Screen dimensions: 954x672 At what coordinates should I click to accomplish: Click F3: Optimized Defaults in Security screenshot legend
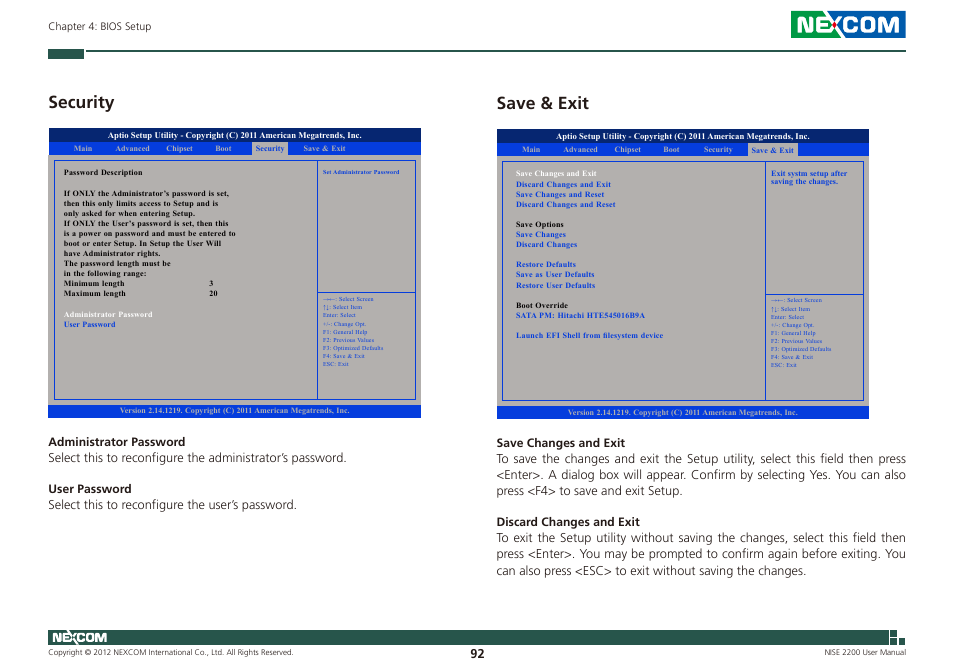(353, 348)
